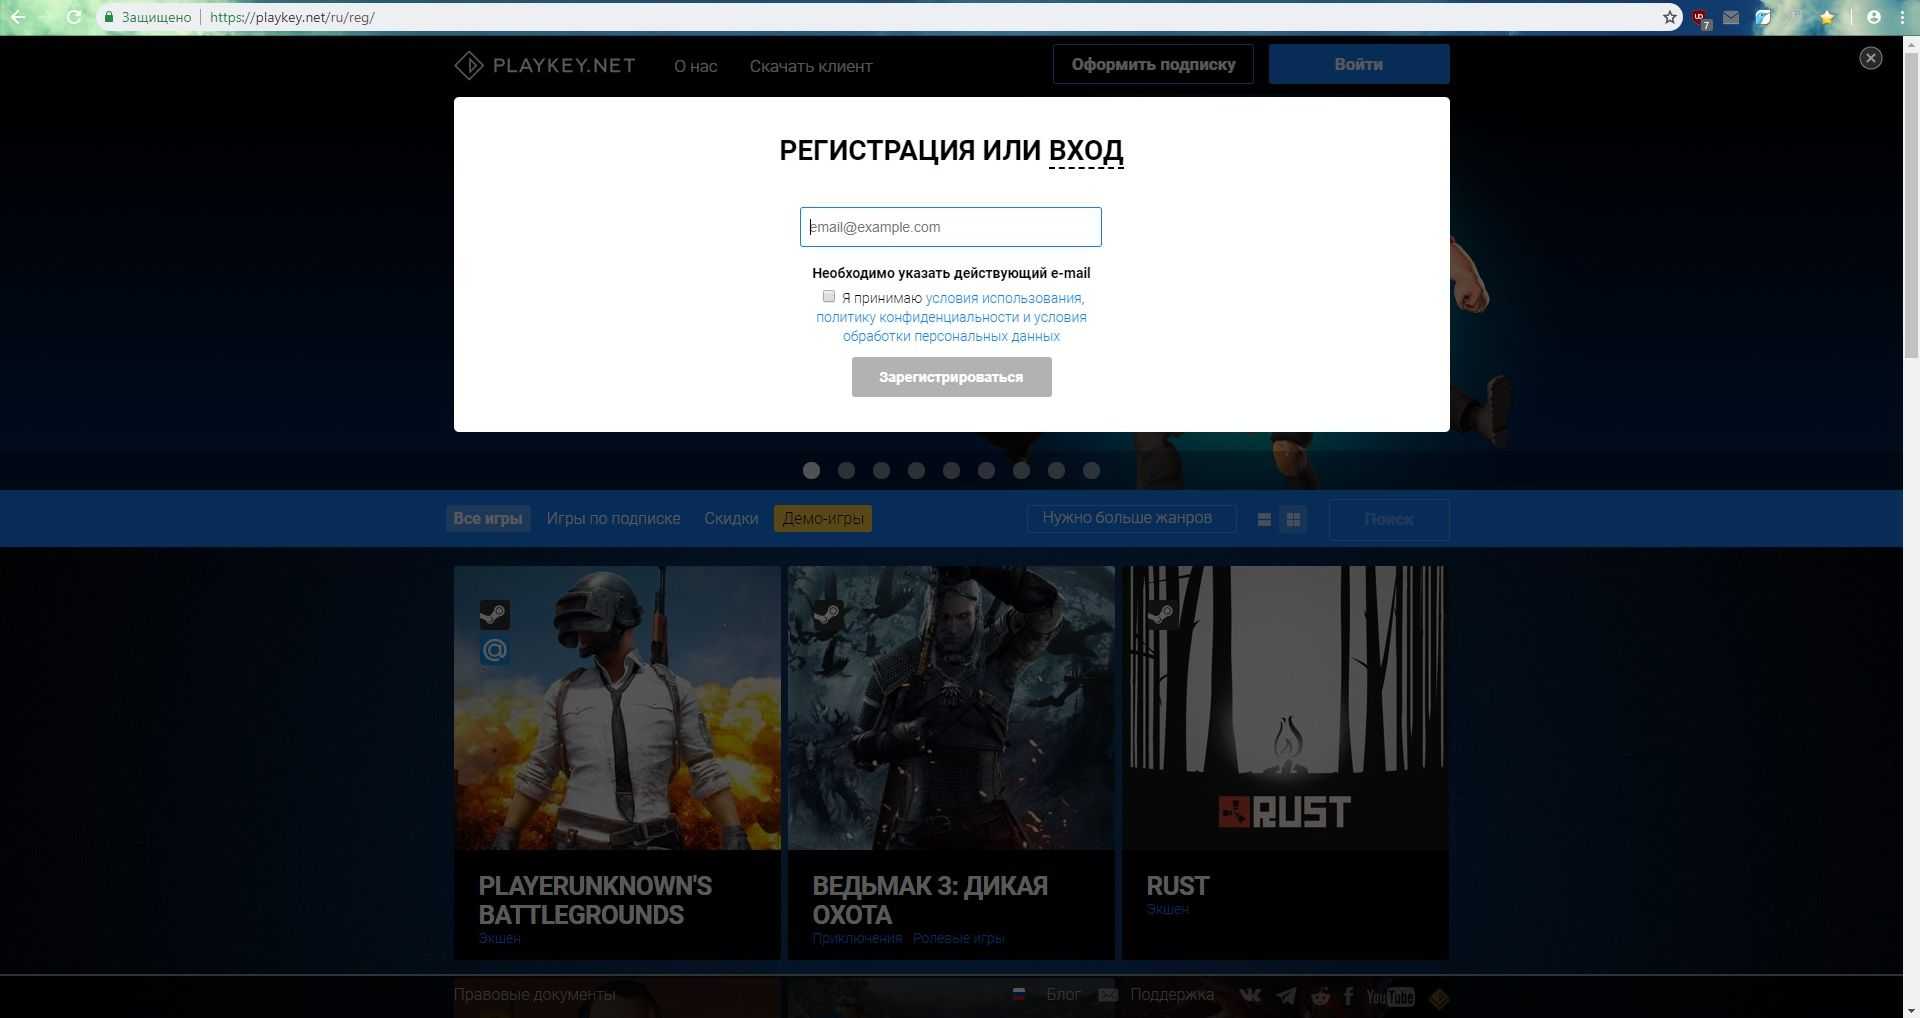Image resolution: width=1920 pixels, height=1018 pixels.
Task: Expand the 'Нужно больше жанров' genre dropdown
Action: click(1131, 518)
